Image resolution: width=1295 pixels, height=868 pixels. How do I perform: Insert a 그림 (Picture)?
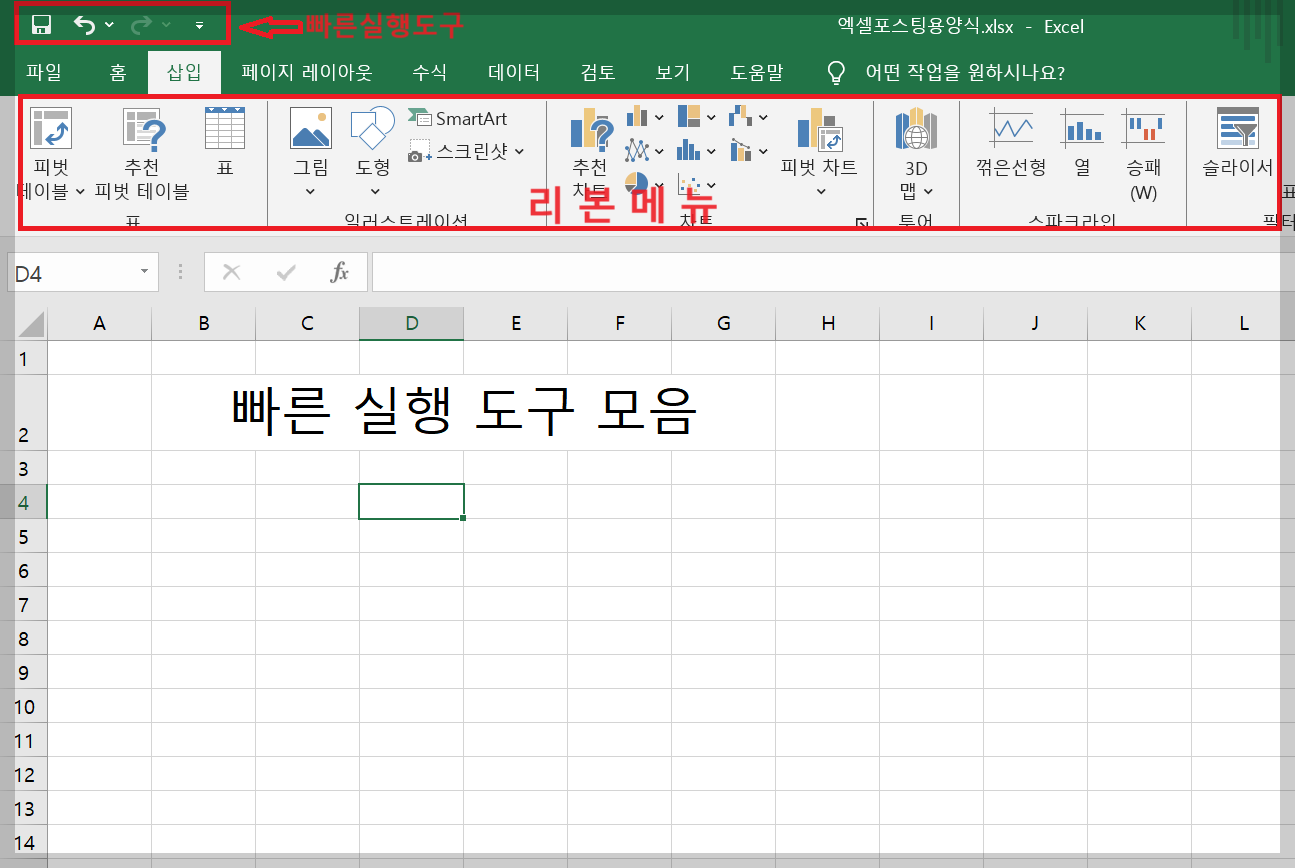coord(310,145)
